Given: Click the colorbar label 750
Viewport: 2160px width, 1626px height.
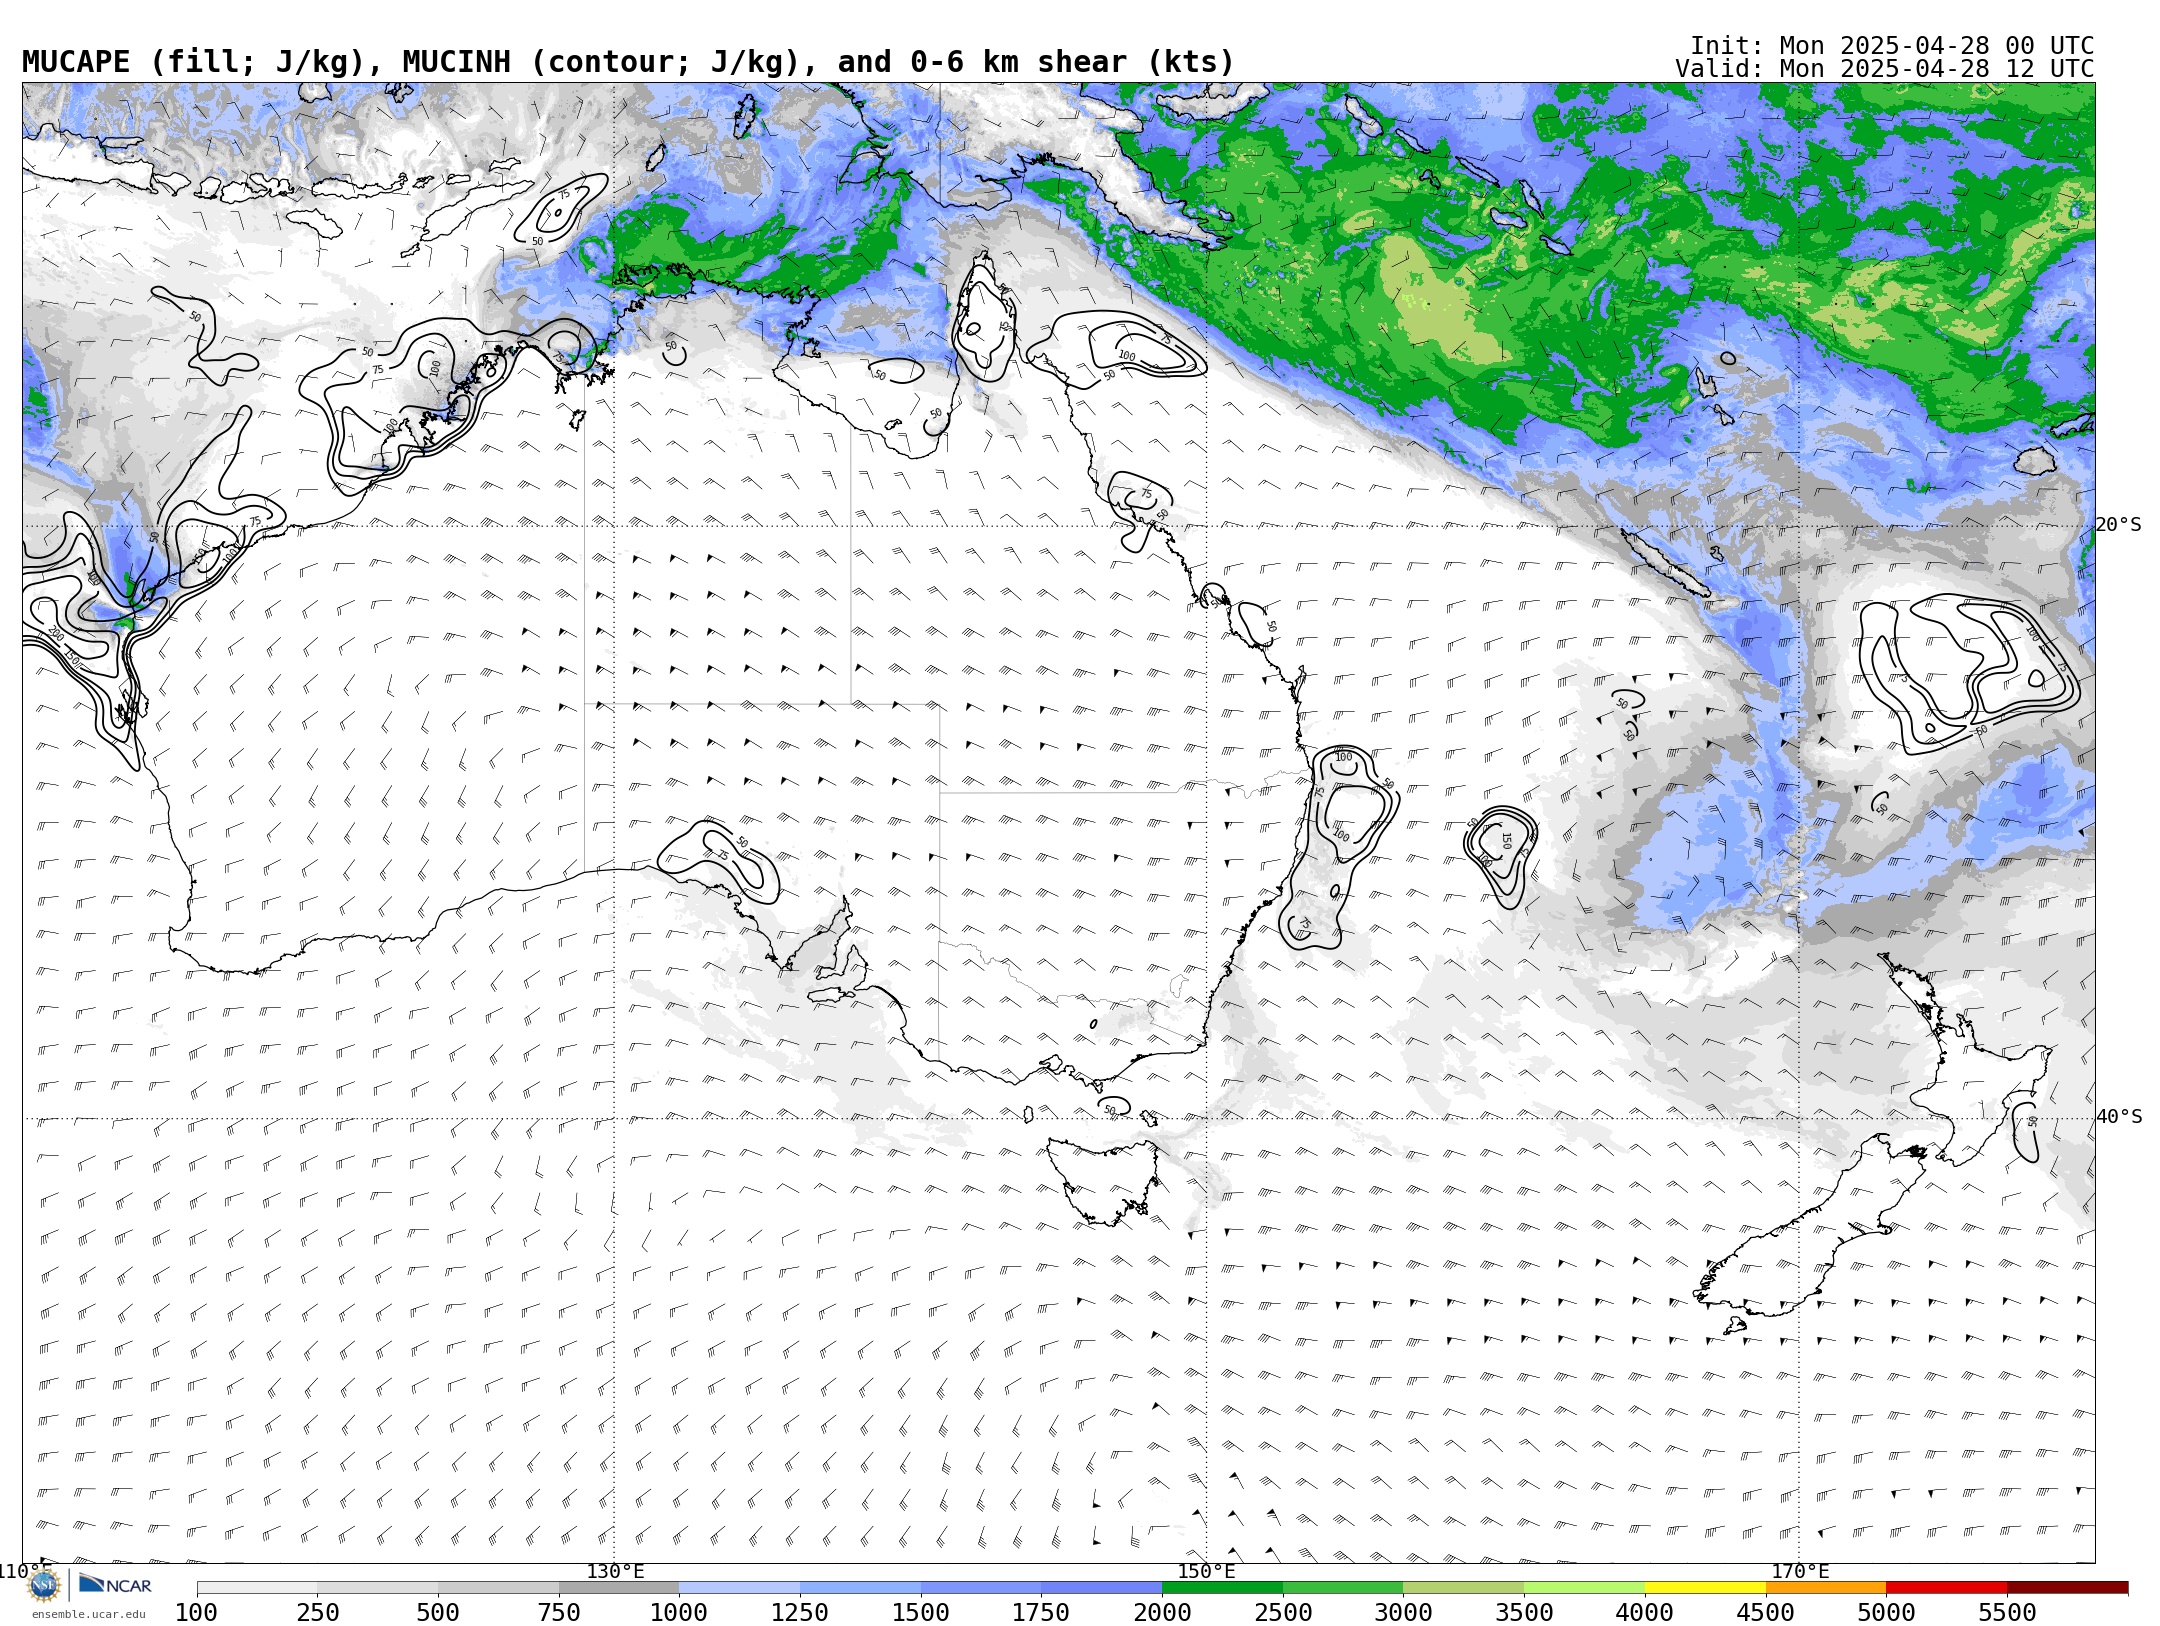Looking at the screenshot, I should point(559,1613).
